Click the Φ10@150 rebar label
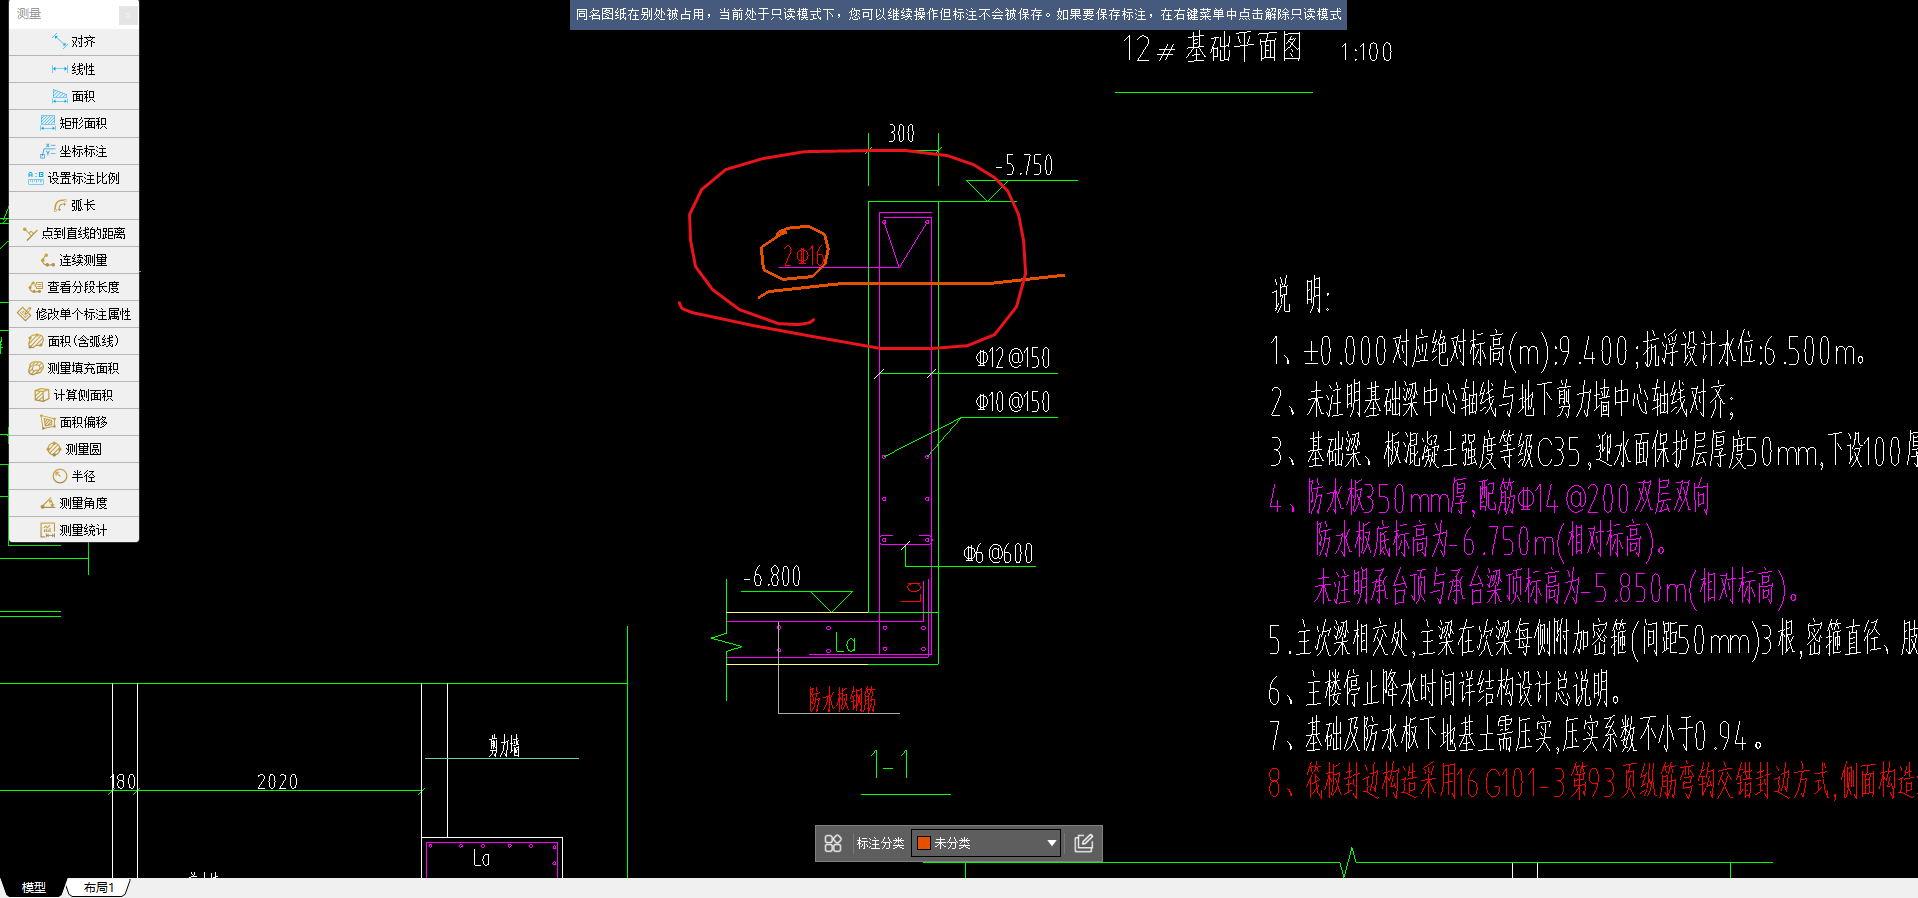1918x898 pixels. (1013, 402)
